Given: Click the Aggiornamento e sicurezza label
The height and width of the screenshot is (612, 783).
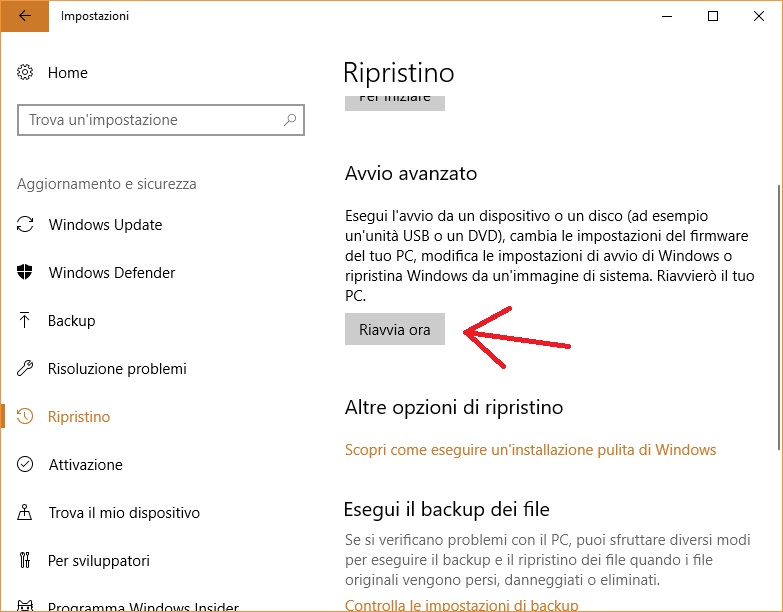Looking at the screenshot, I should pyautogui.click(x=107, y=184).
